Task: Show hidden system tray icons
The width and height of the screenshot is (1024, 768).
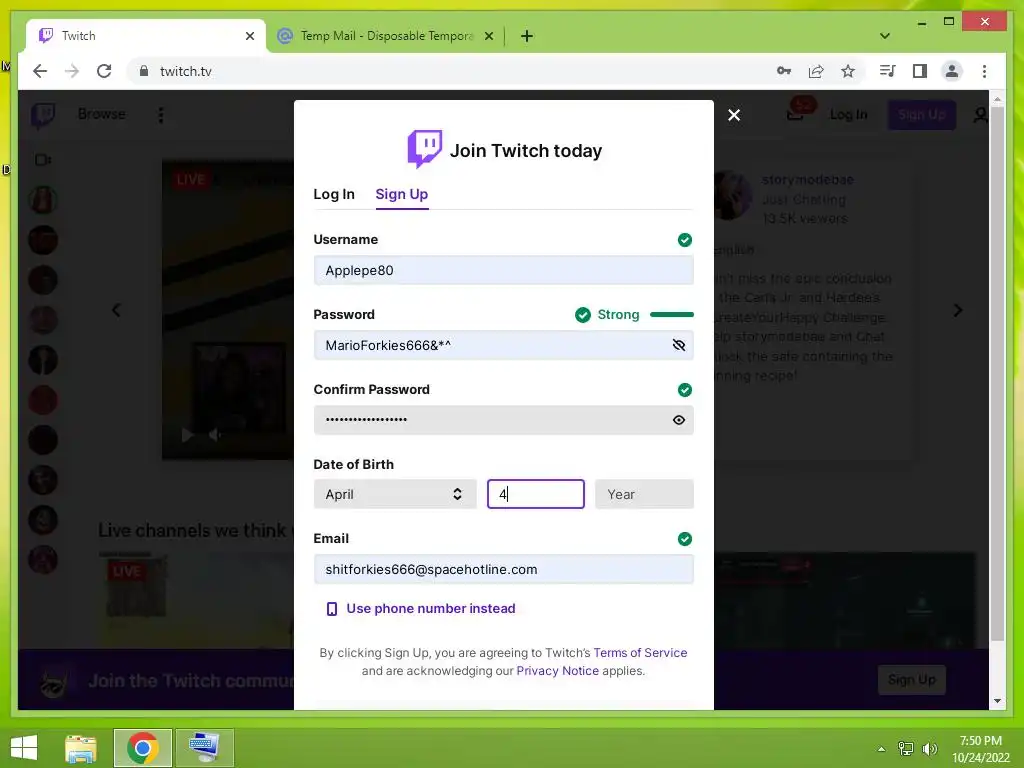Action: point(881,749)
